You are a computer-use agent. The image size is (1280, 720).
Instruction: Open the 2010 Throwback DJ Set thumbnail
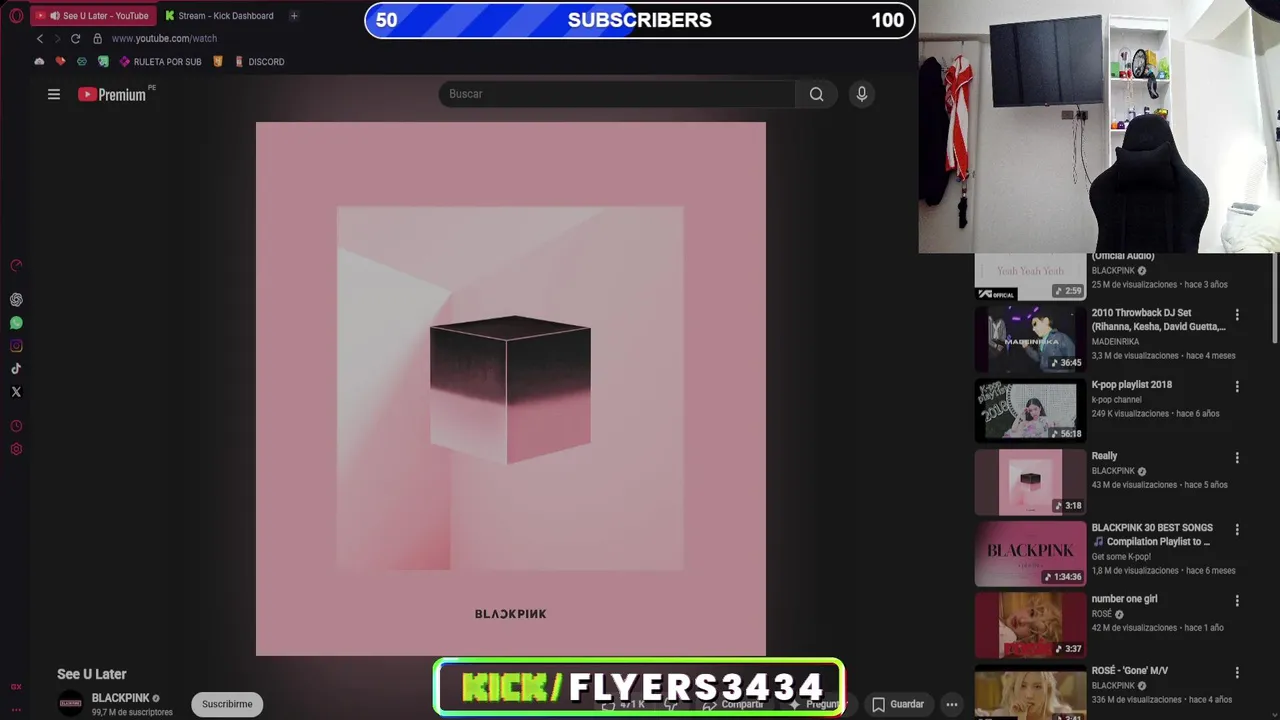[x=1030, y=339]
